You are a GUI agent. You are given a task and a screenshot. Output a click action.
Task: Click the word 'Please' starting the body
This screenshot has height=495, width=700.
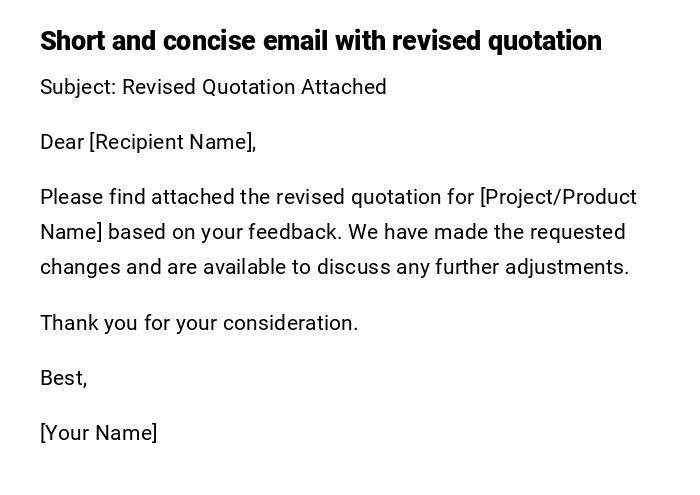(x=71, y=197)
